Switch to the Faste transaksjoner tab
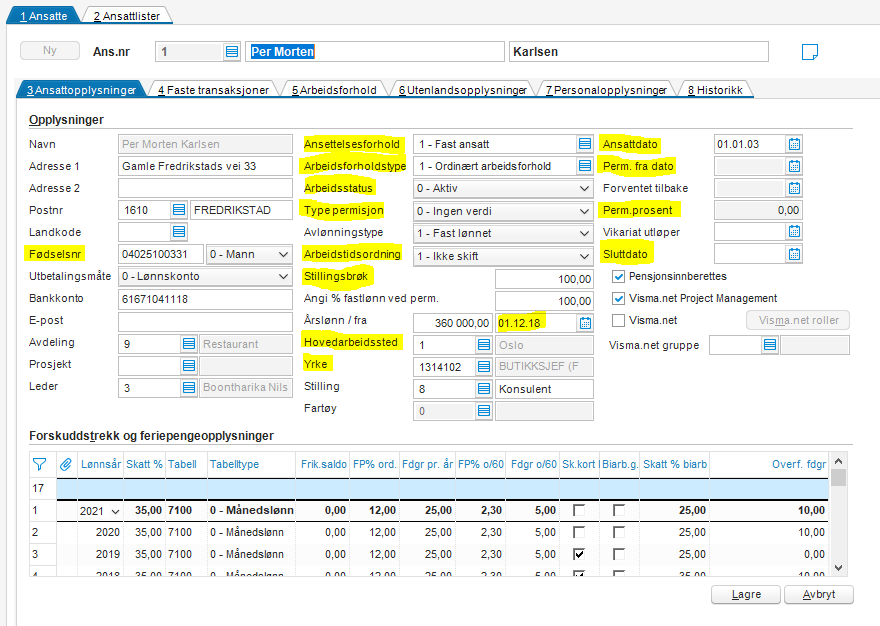 click(x=213, y=90)
